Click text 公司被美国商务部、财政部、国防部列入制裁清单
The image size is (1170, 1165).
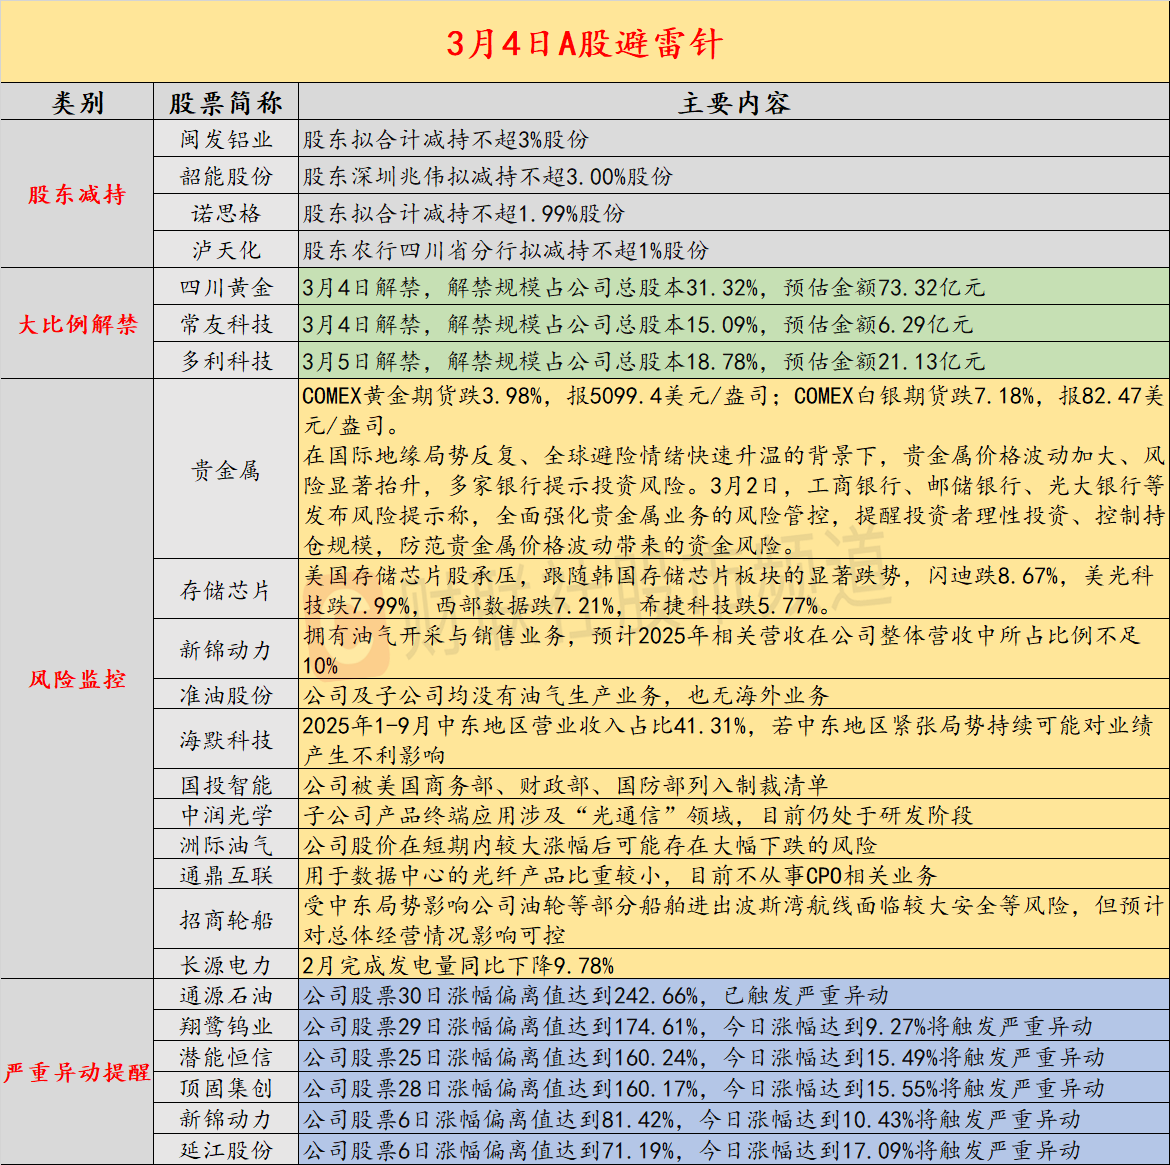click(x=565, y=785)
